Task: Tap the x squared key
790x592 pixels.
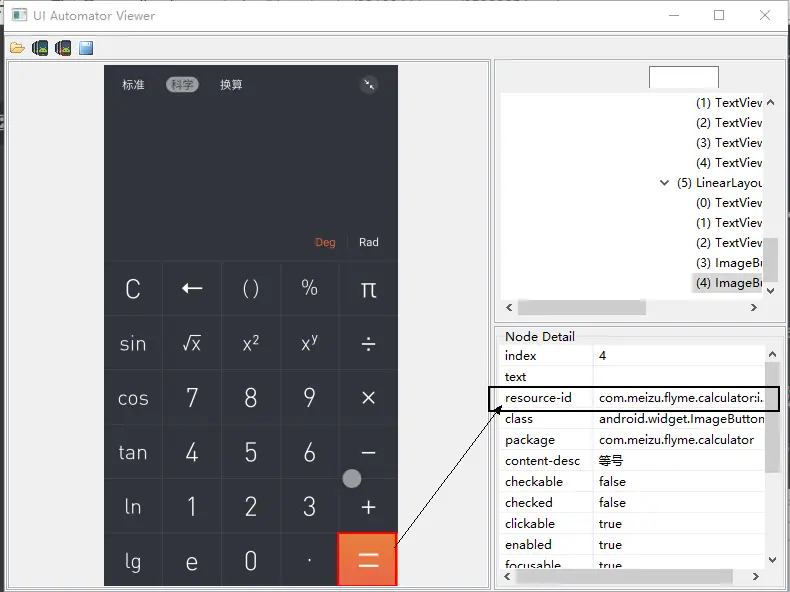Action: click(x=251, y=344)
